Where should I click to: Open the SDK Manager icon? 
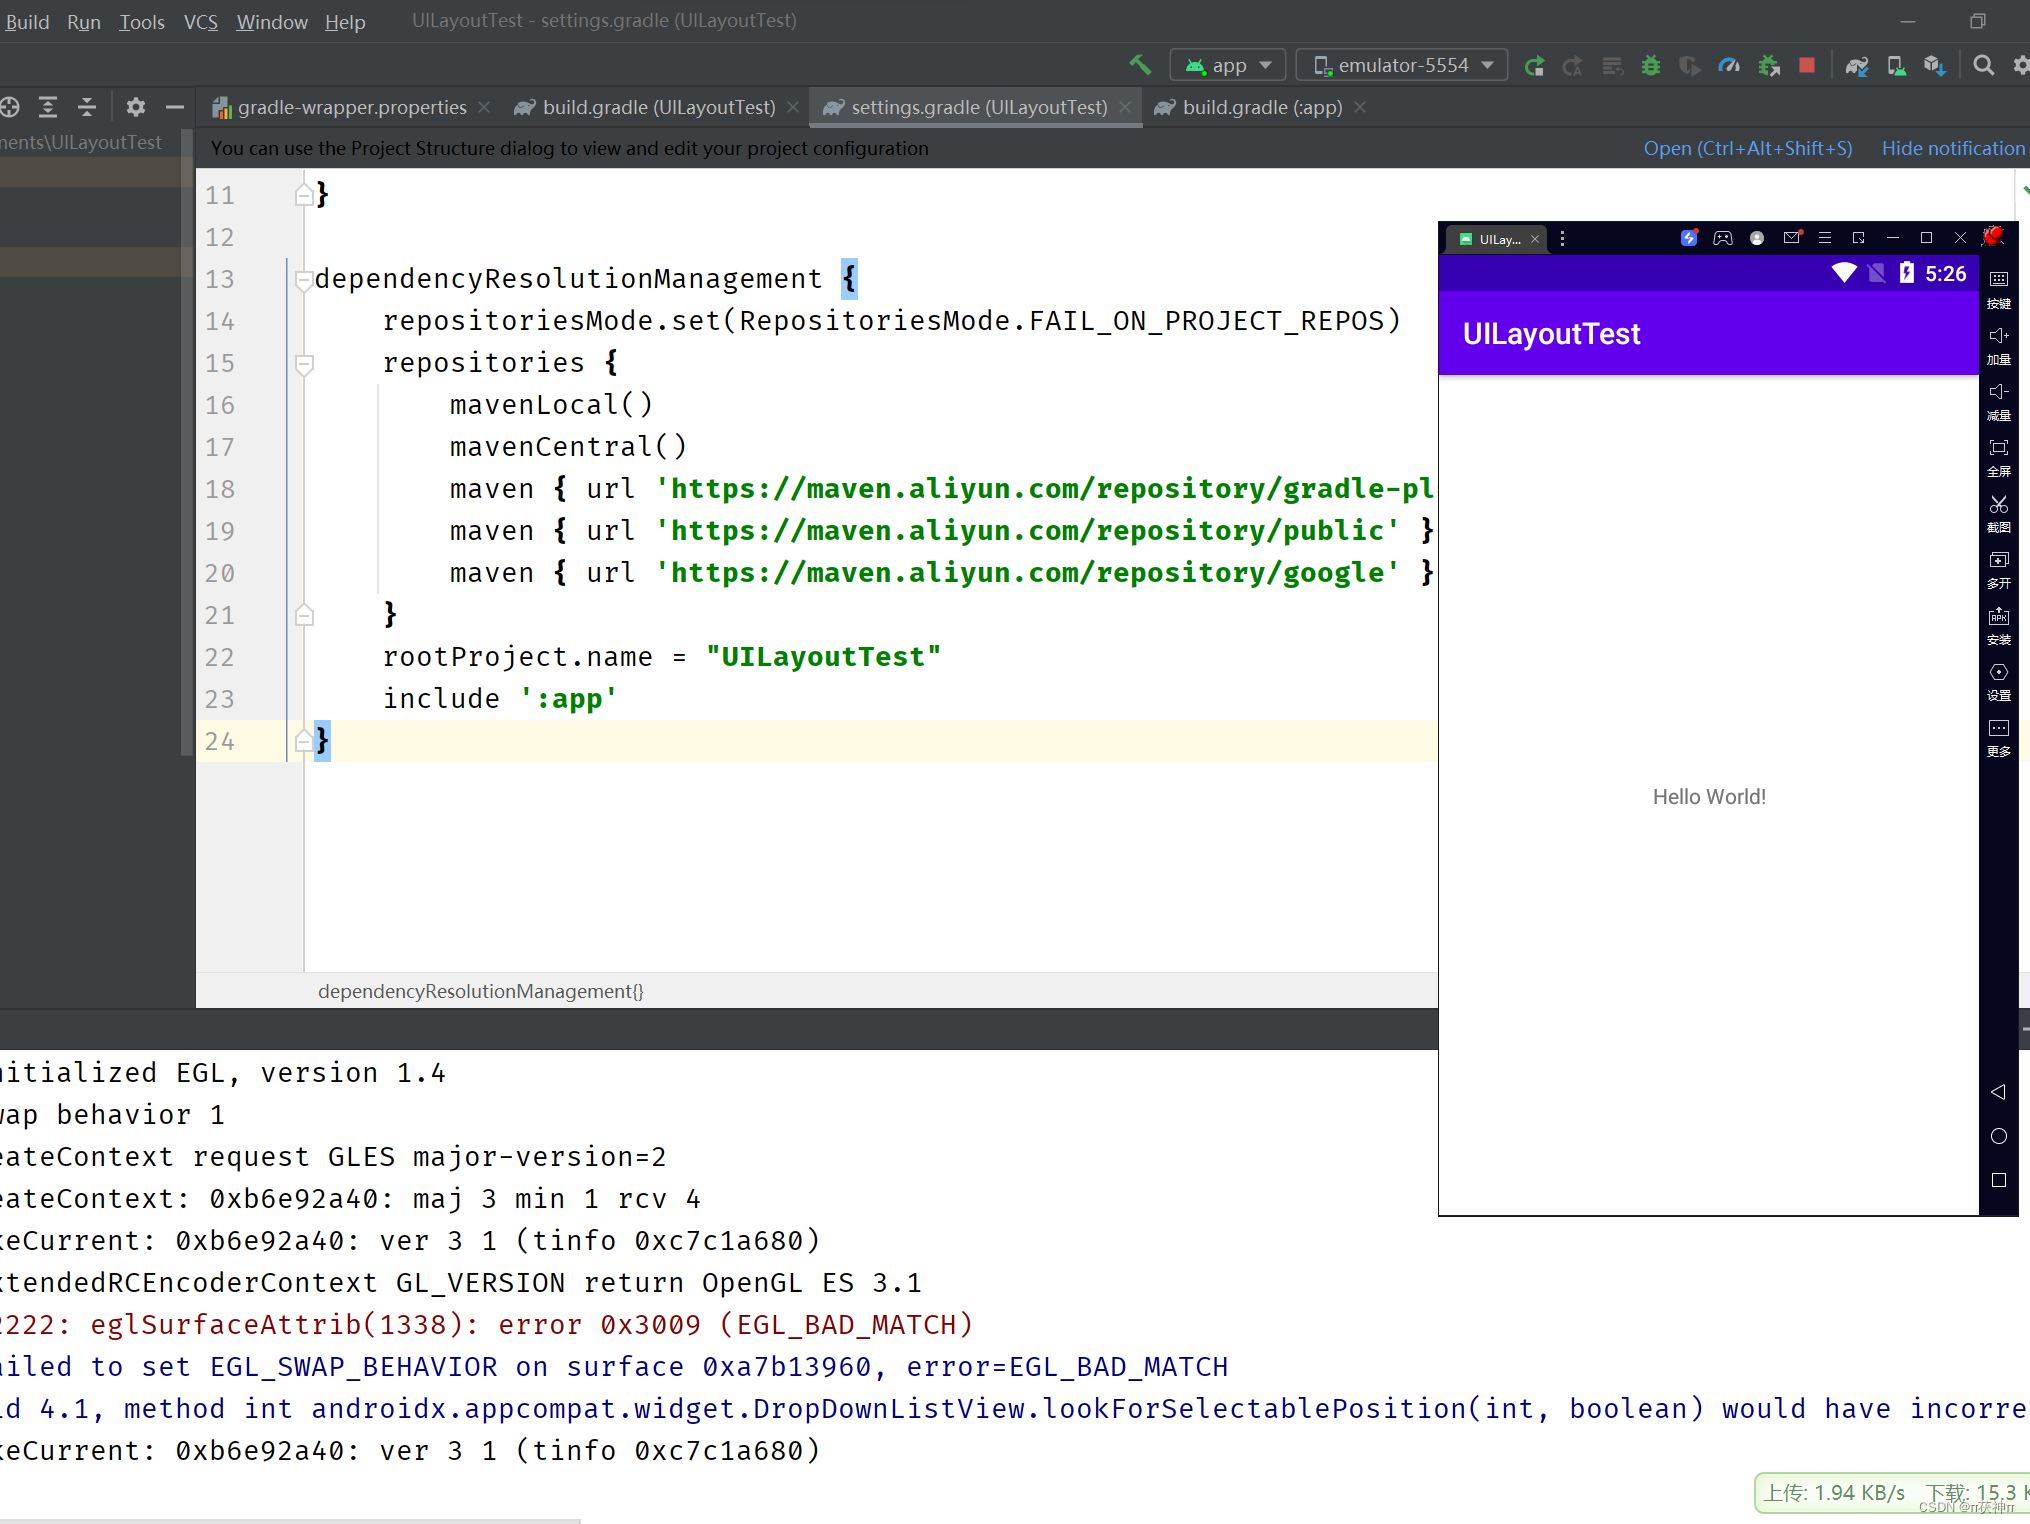(x=1934, y=66)
